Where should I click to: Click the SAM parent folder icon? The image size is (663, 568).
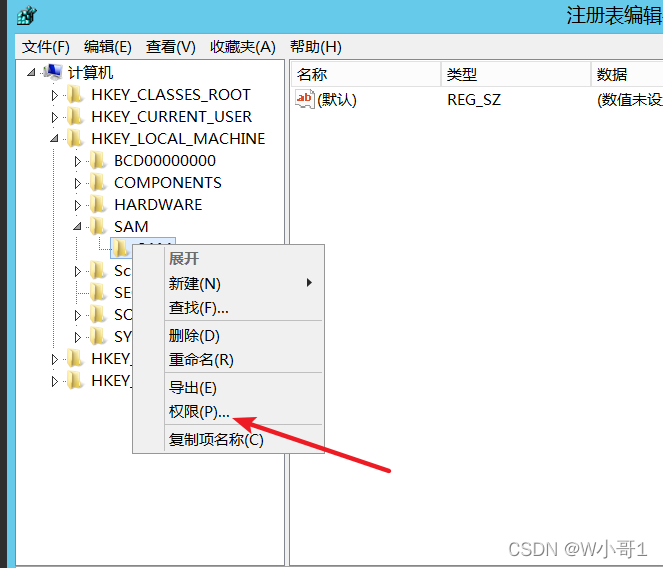click(98, 226)
